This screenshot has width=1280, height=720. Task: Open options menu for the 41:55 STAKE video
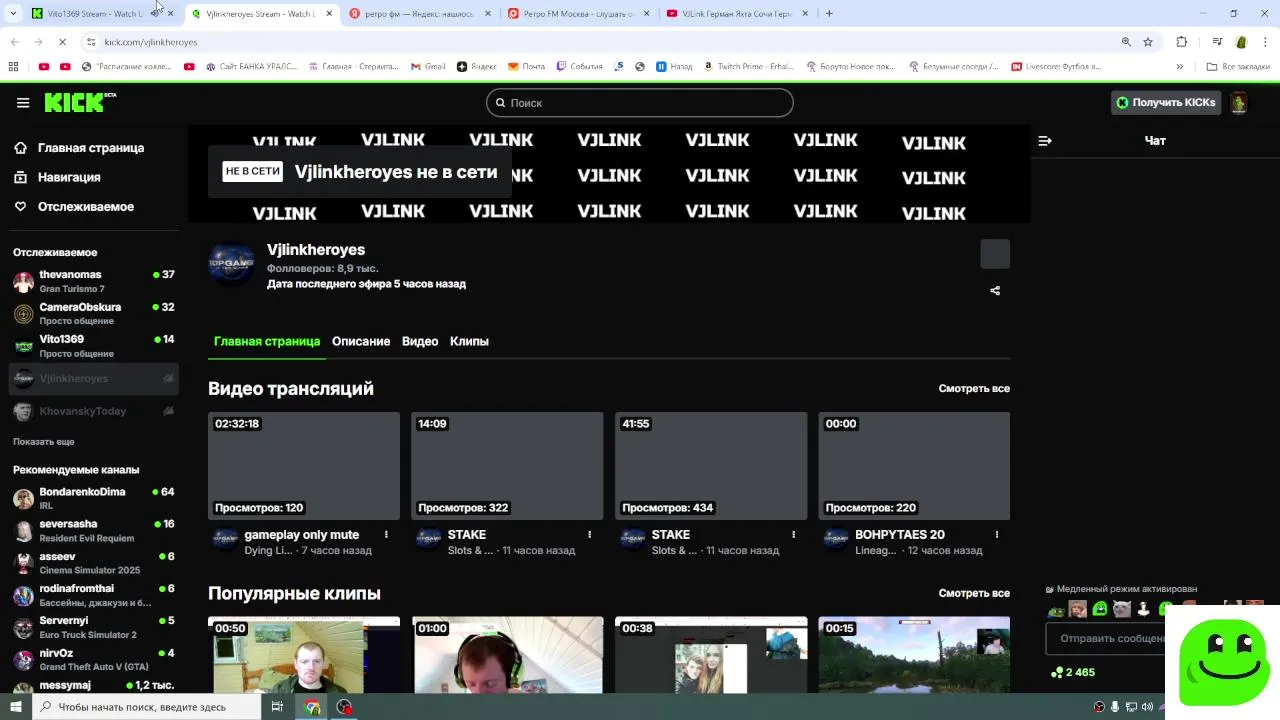click(x=793, y=535)
